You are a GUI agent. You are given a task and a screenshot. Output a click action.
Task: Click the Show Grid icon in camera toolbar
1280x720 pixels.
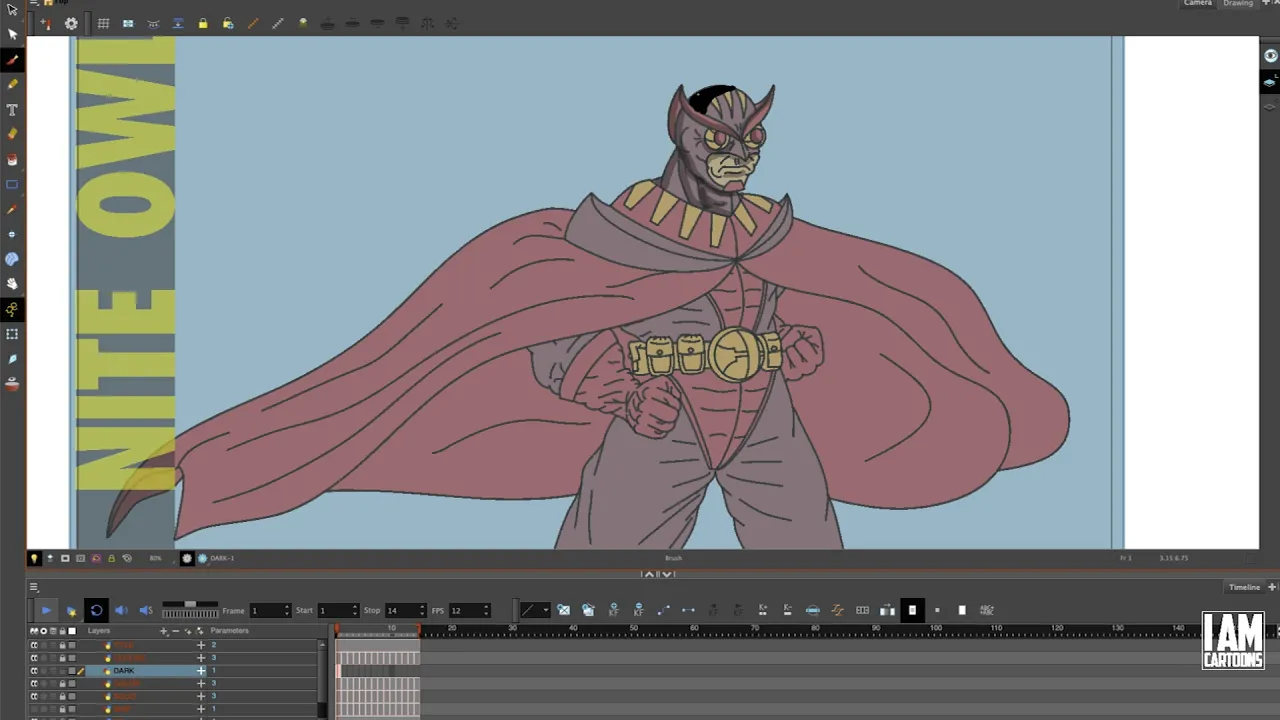[103, 23]
